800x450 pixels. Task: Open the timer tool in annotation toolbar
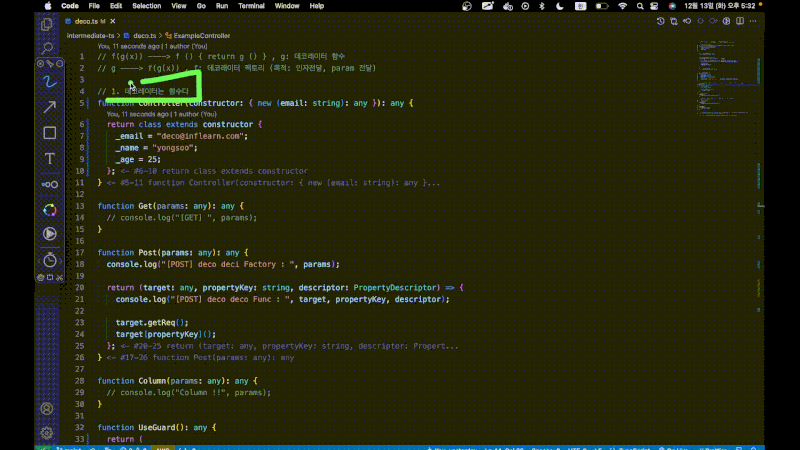49,260
